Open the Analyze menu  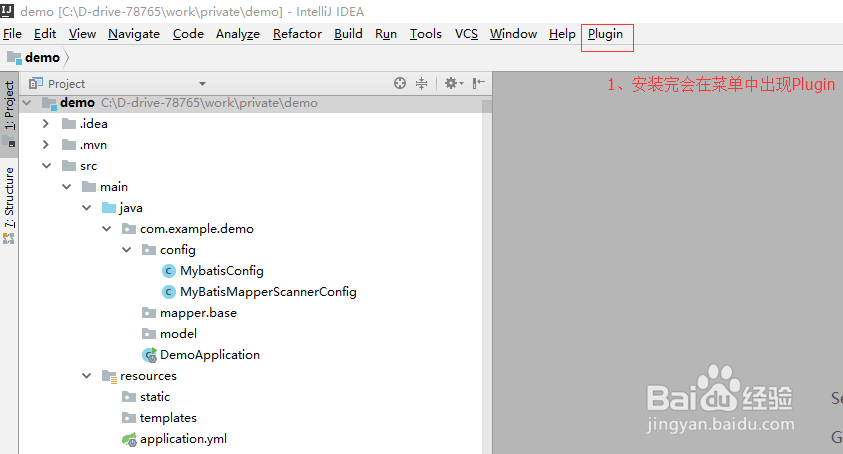tap(238, 34)
